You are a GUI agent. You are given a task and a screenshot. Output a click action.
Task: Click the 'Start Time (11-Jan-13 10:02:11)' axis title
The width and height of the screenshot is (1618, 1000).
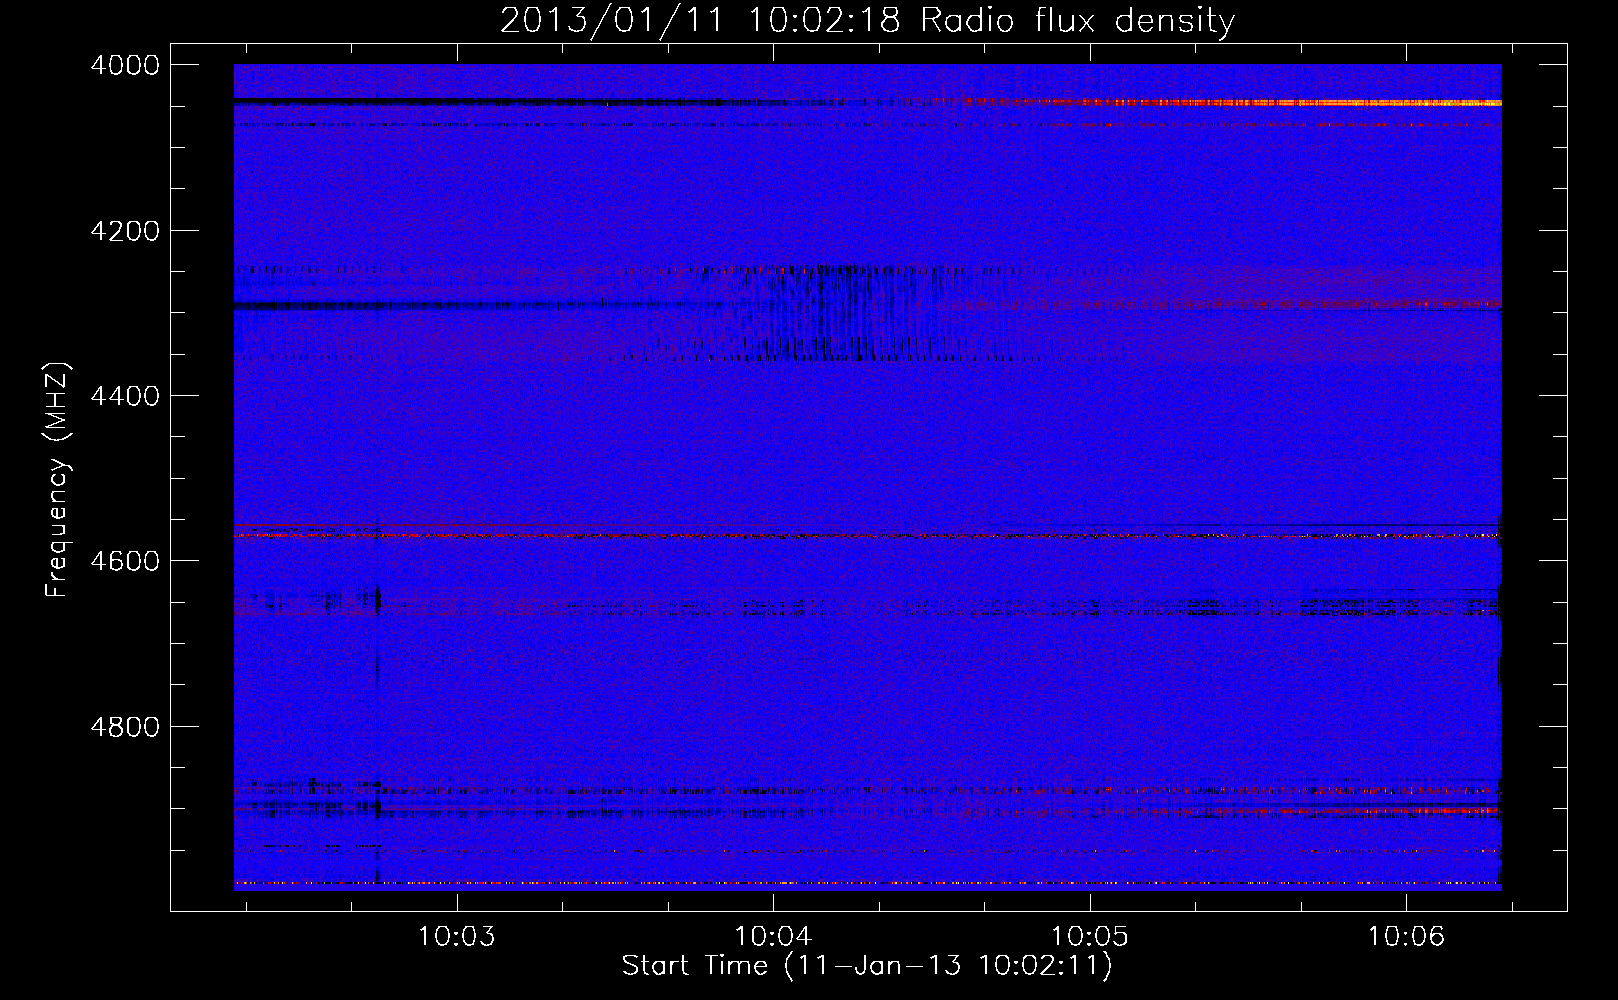coord(867,966)
